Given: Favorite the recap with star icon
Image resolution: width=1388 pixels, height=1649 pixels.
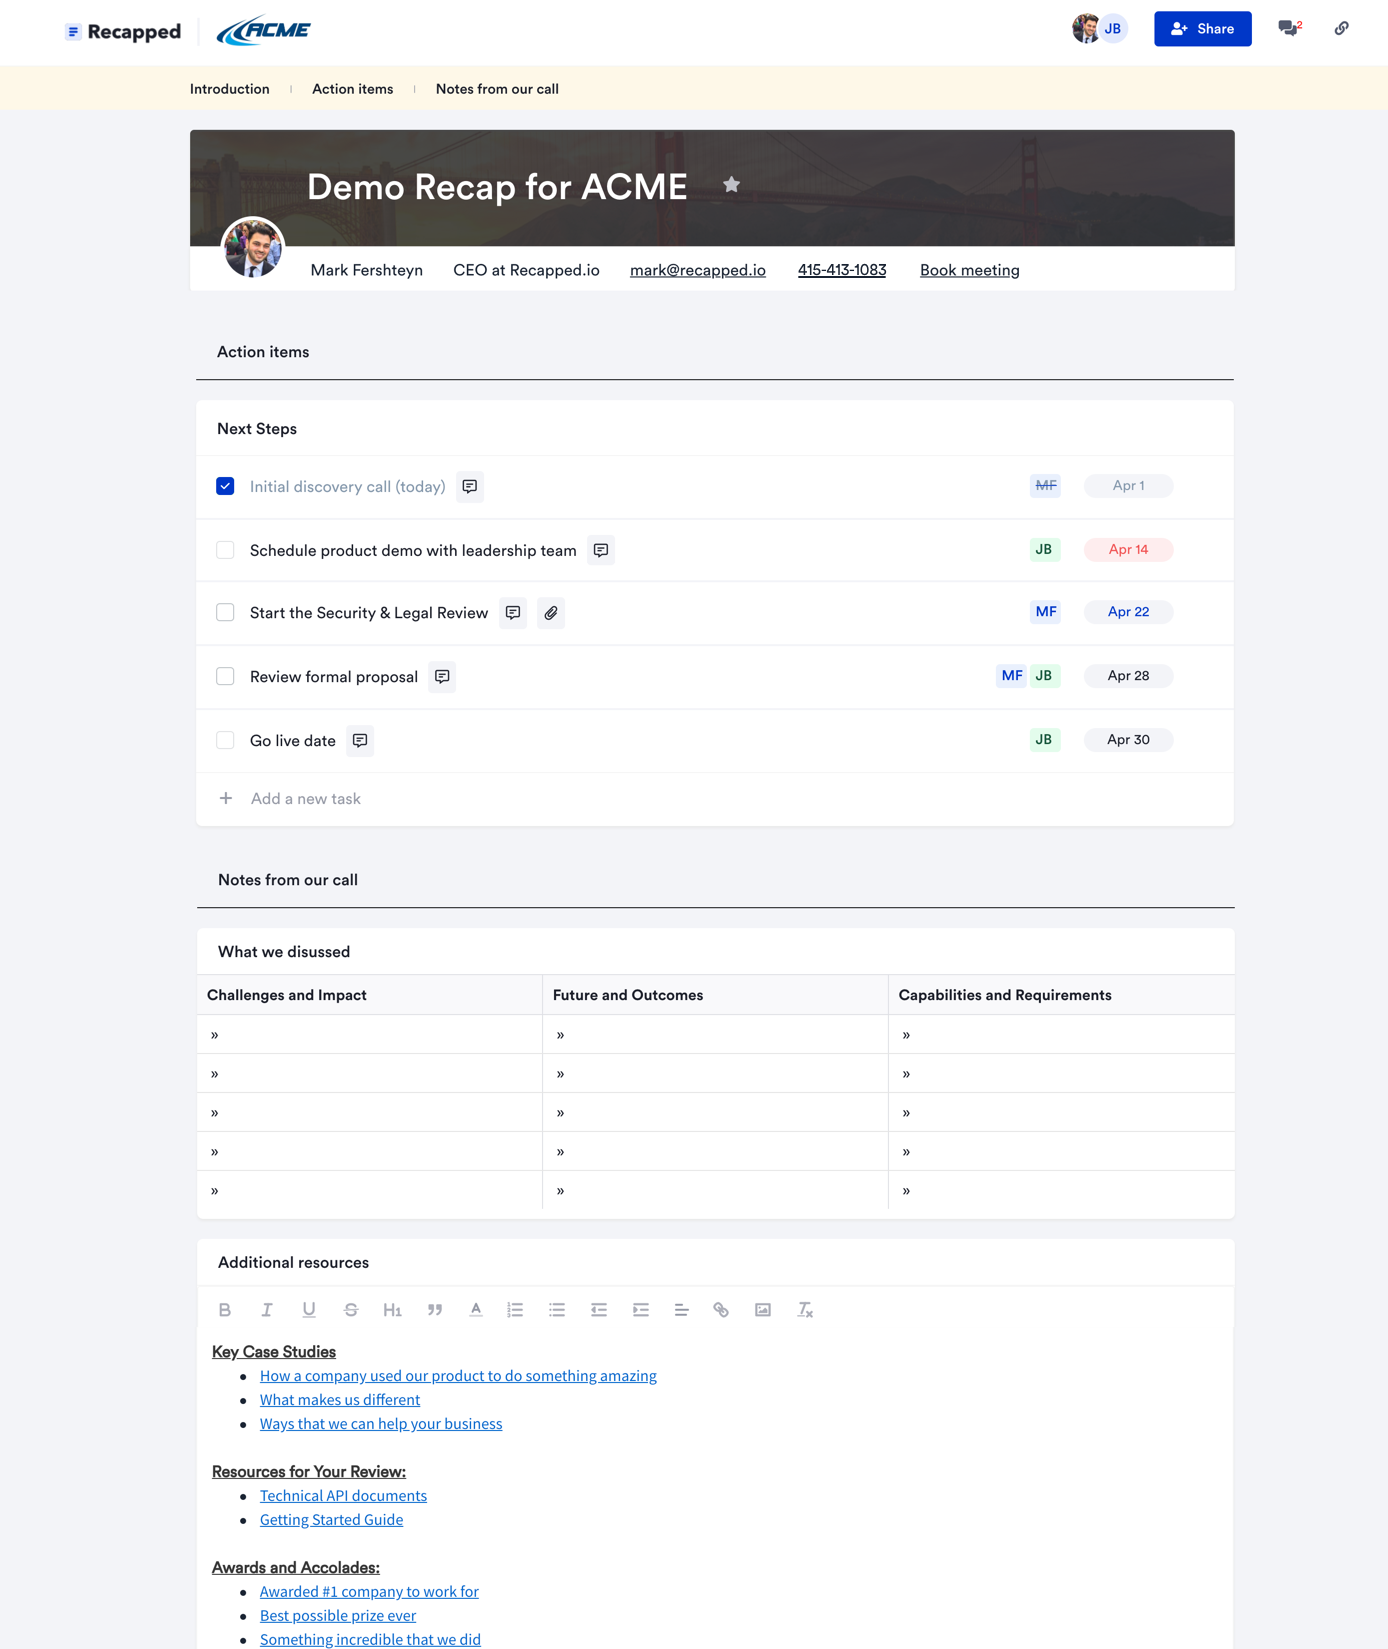Looking at the screenshot, I should 732,184.
